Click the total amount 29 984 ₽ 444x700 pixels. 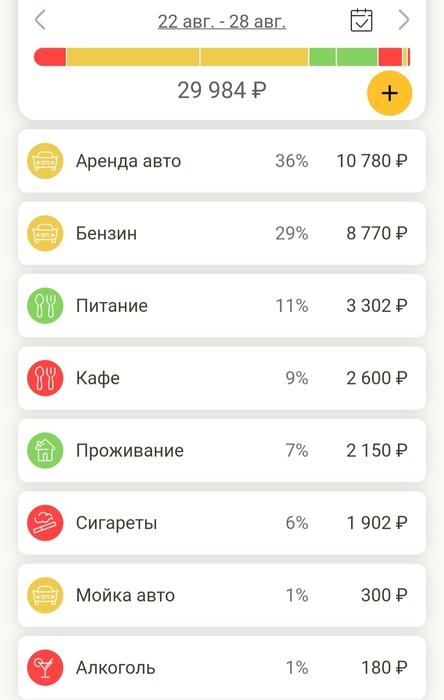click(x=222, y=90)
